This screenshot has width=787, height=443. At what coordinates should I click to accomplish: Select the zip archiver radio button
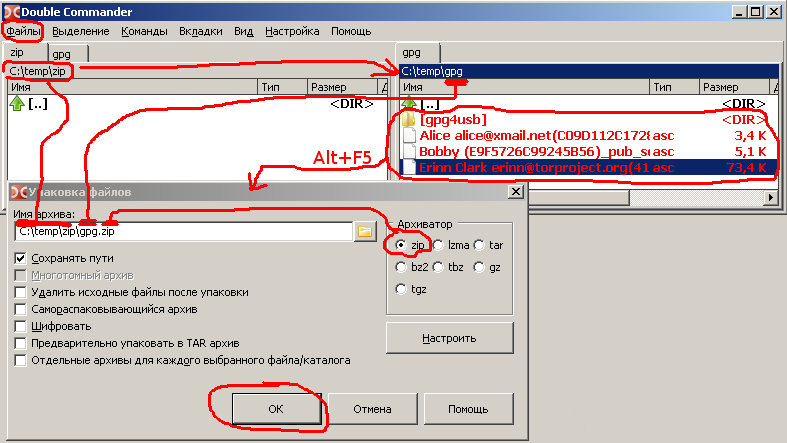click(x=402, y=245)
